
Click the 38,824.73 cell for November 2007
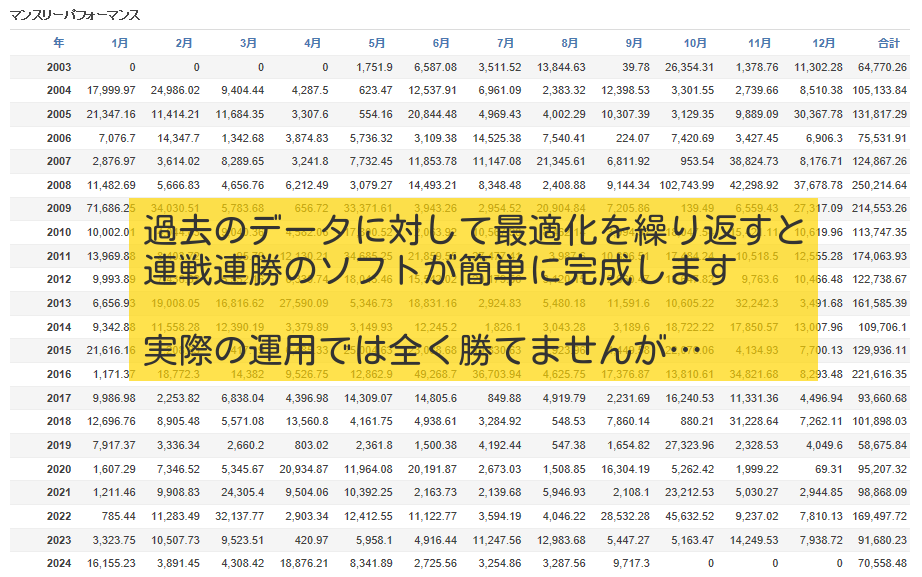pyautogui.click(x=747, y=161)
